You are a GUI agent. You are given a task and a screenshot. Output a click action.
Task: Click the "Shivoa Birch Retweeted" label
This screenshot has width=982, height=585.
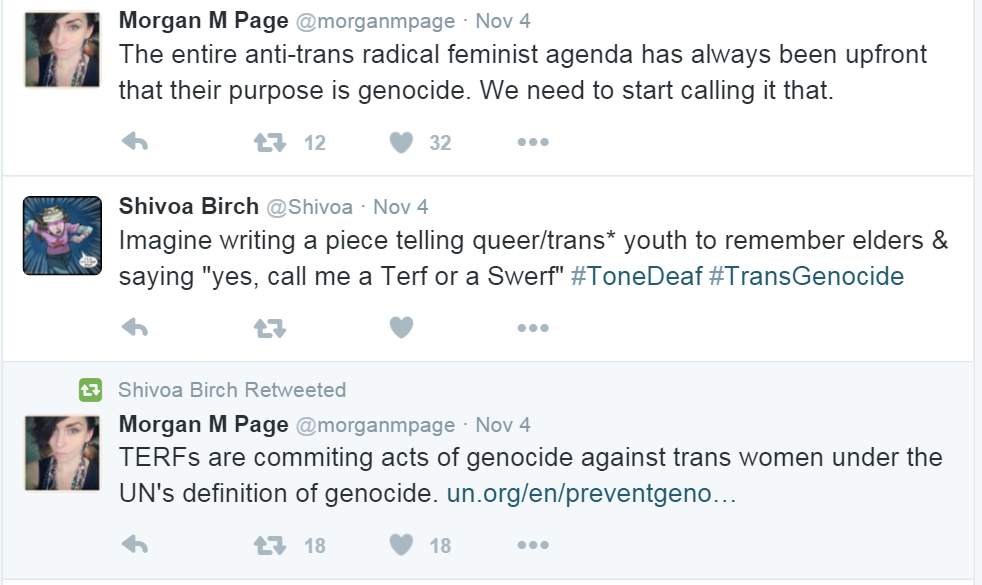[x=232, y=390]
